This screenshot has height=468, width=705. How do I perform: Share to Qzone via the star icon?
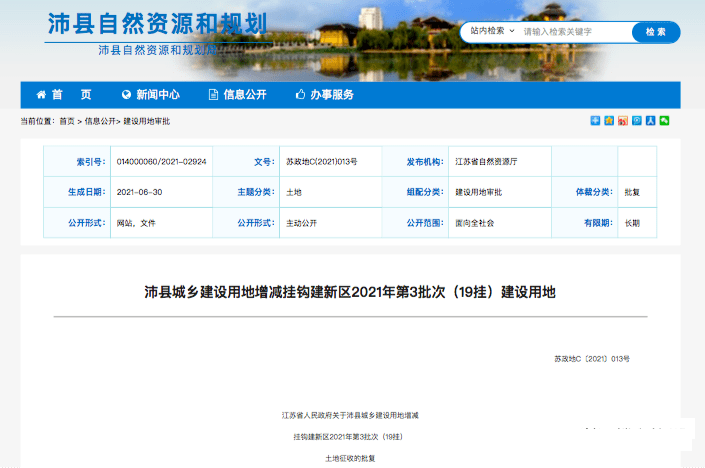(x=609, y=121)
